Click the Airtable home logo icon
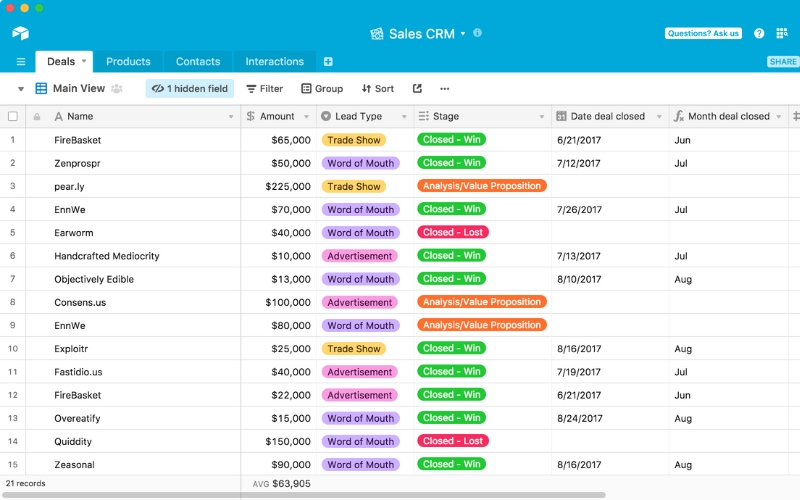Image resolution: width=800 pixels, height=500 pixels. point(20,33)
